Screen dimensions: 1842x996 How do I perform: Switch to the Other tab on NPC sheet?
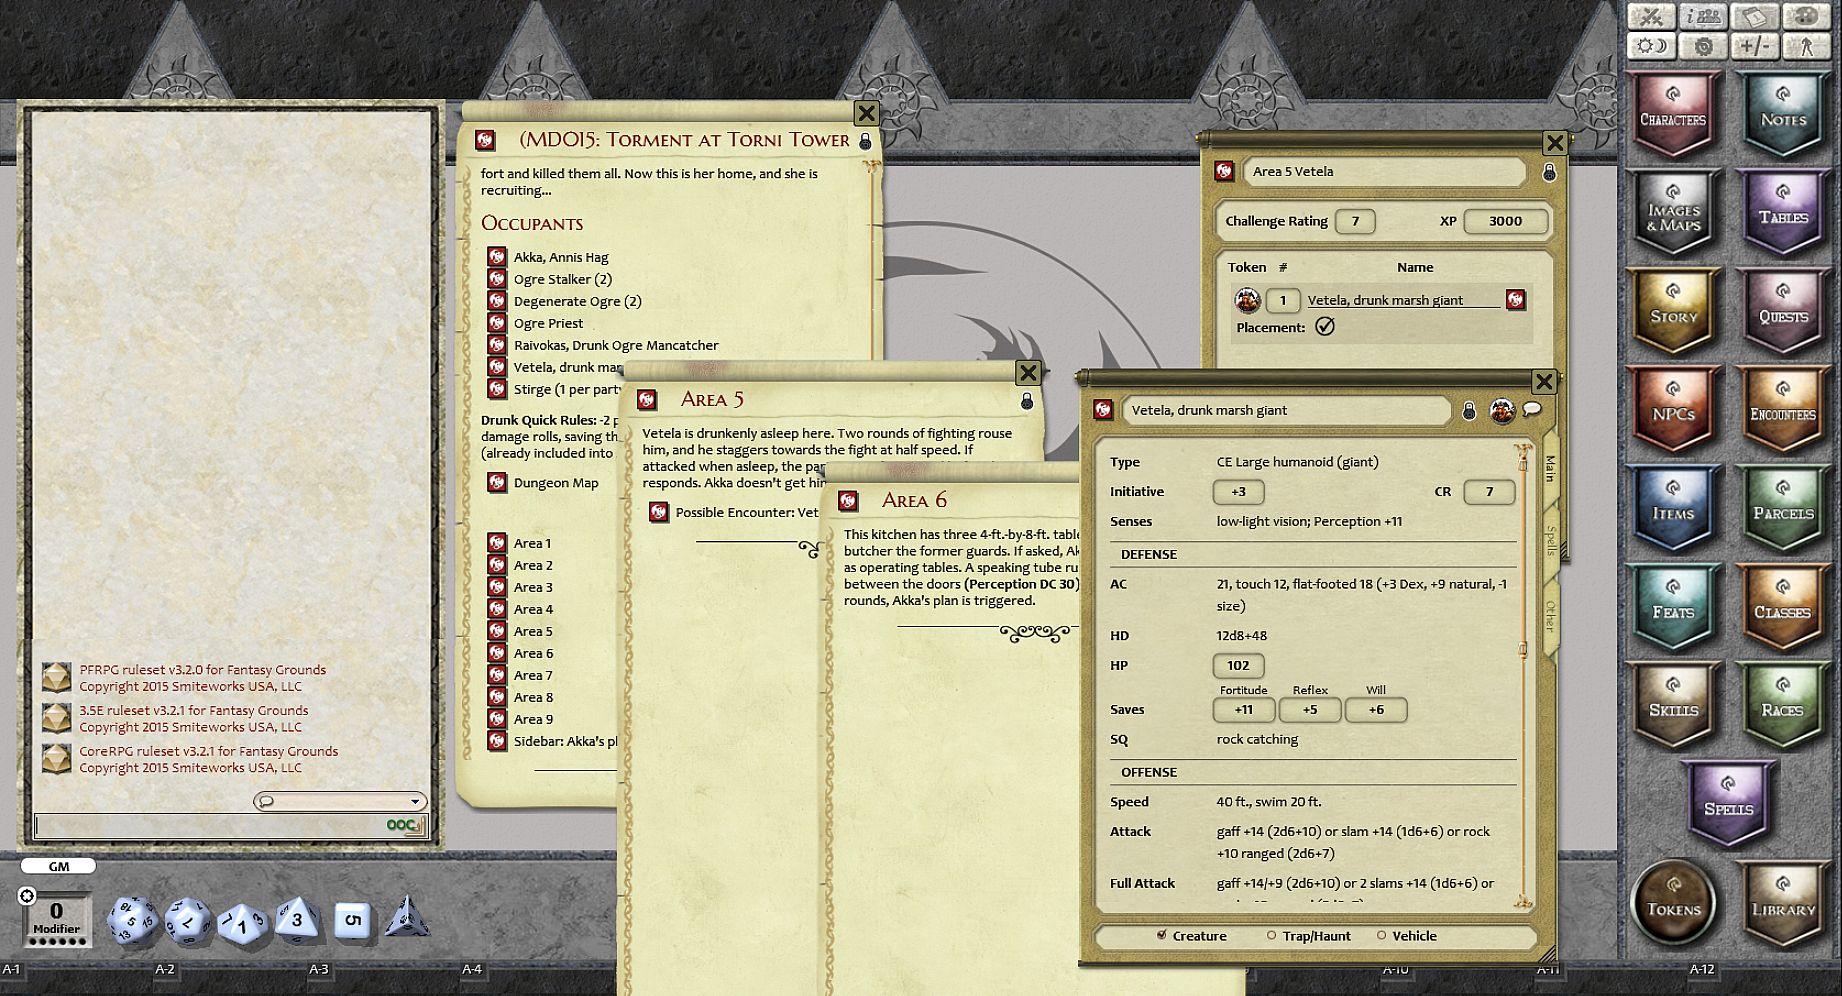tap(1551, 616)
